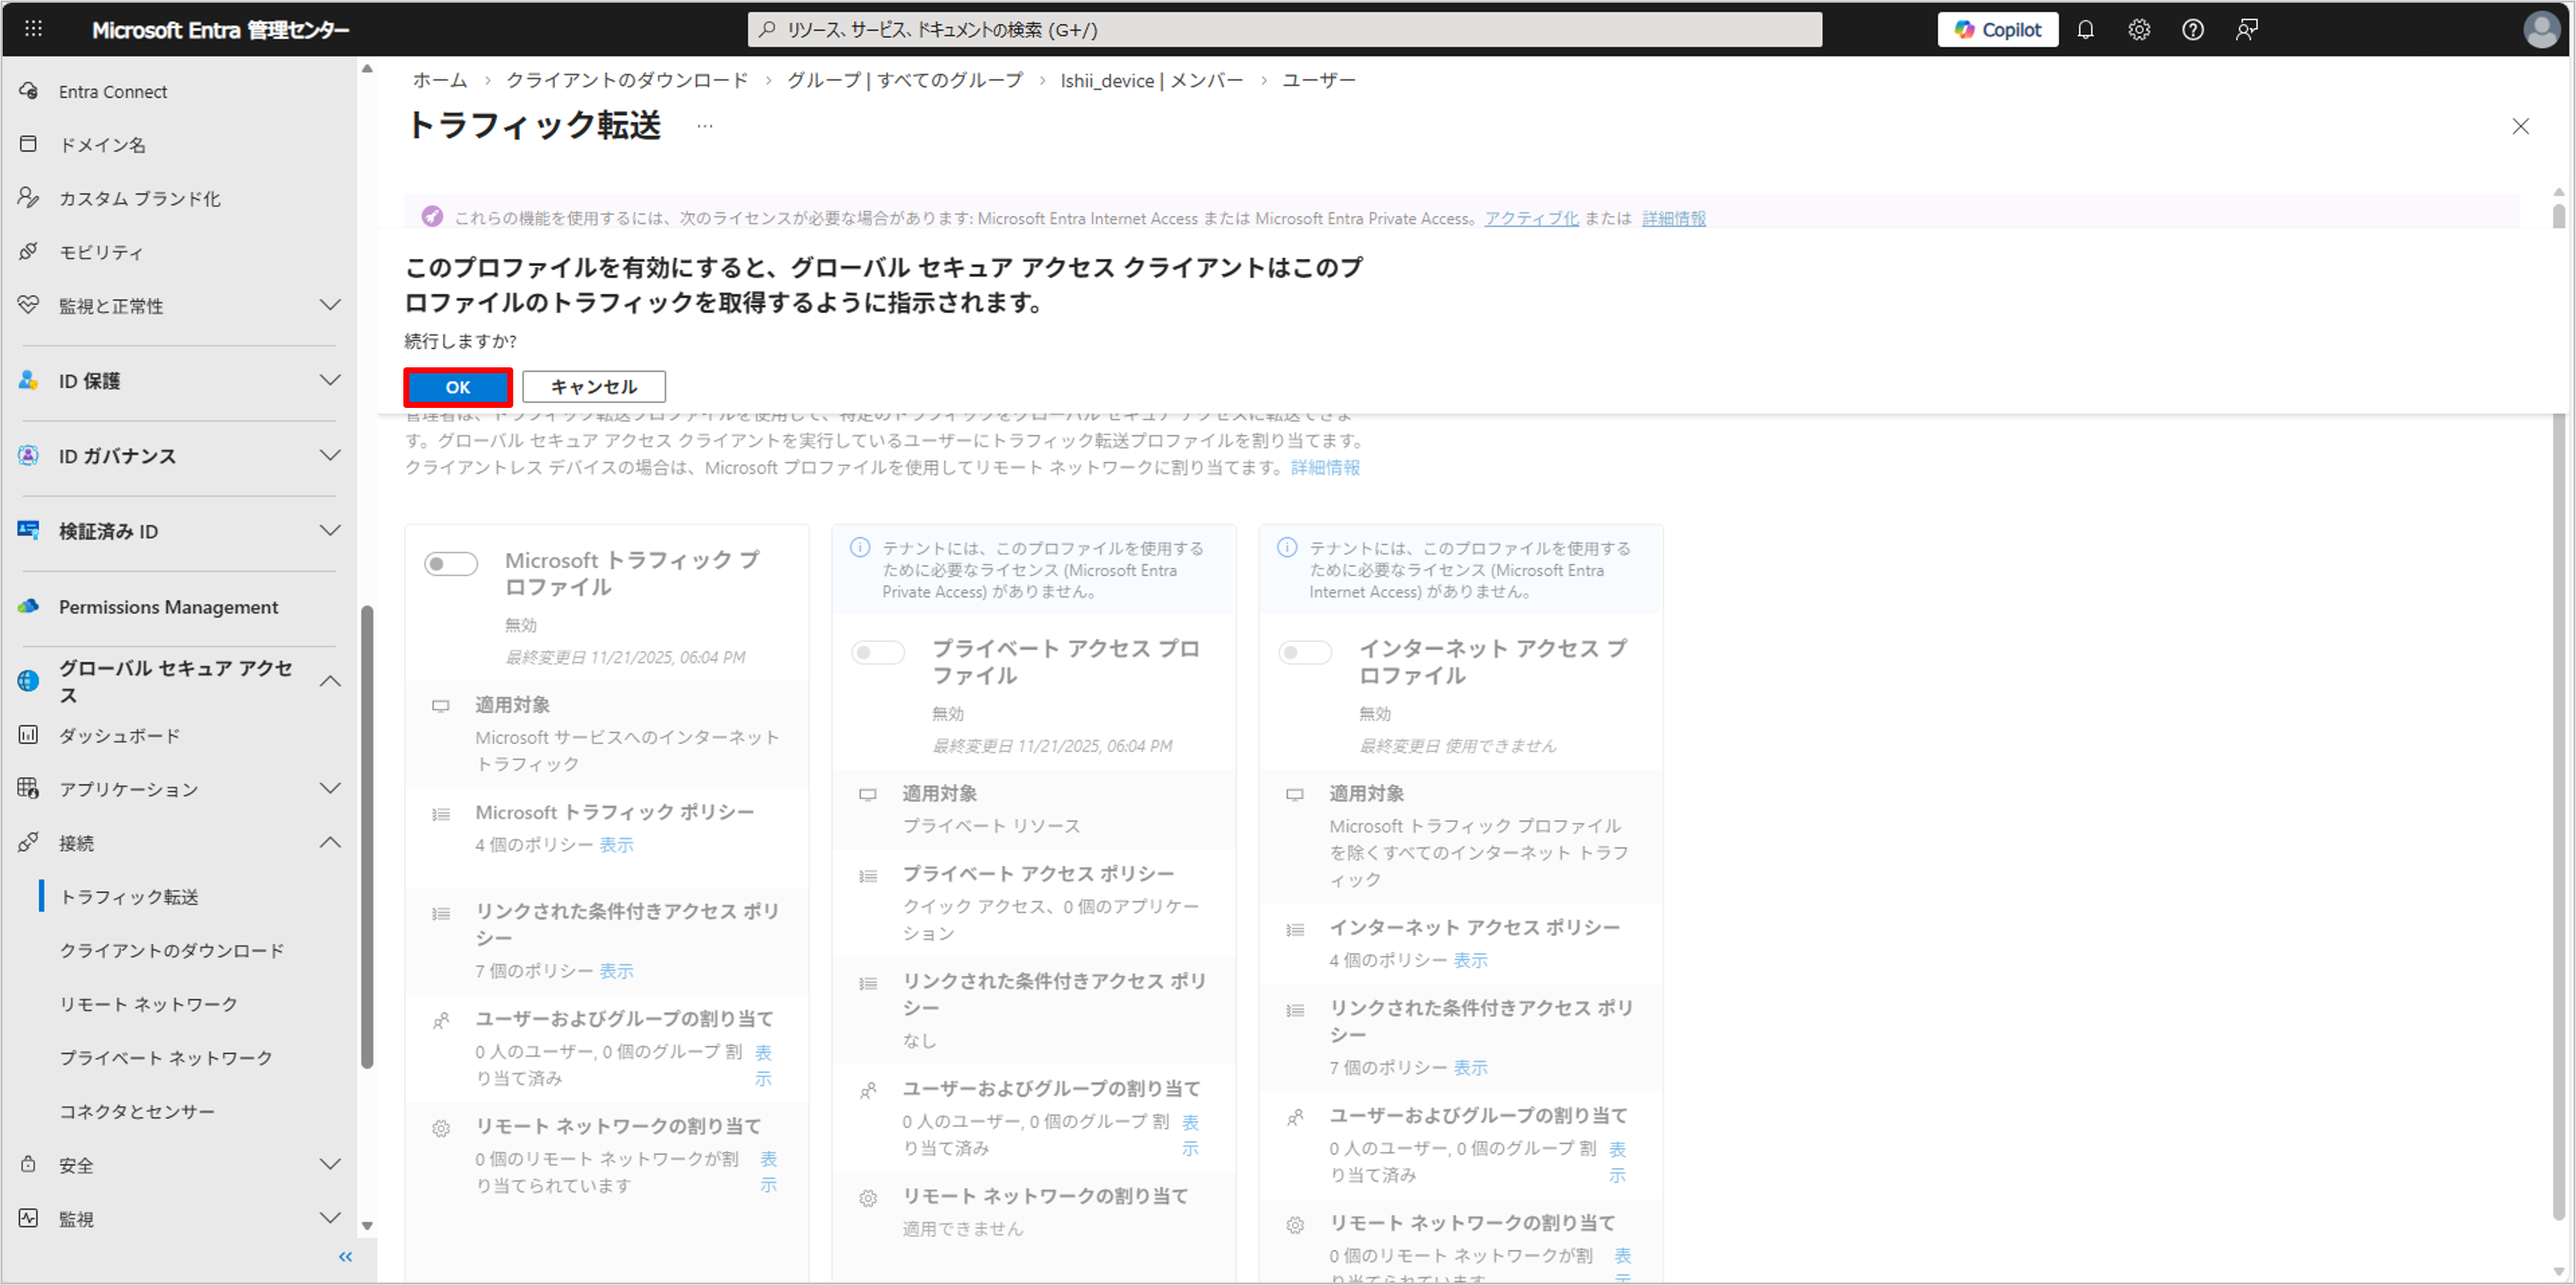2576x1285 pixels.
Task: Click the help question mark icon
Action: 2192,30
